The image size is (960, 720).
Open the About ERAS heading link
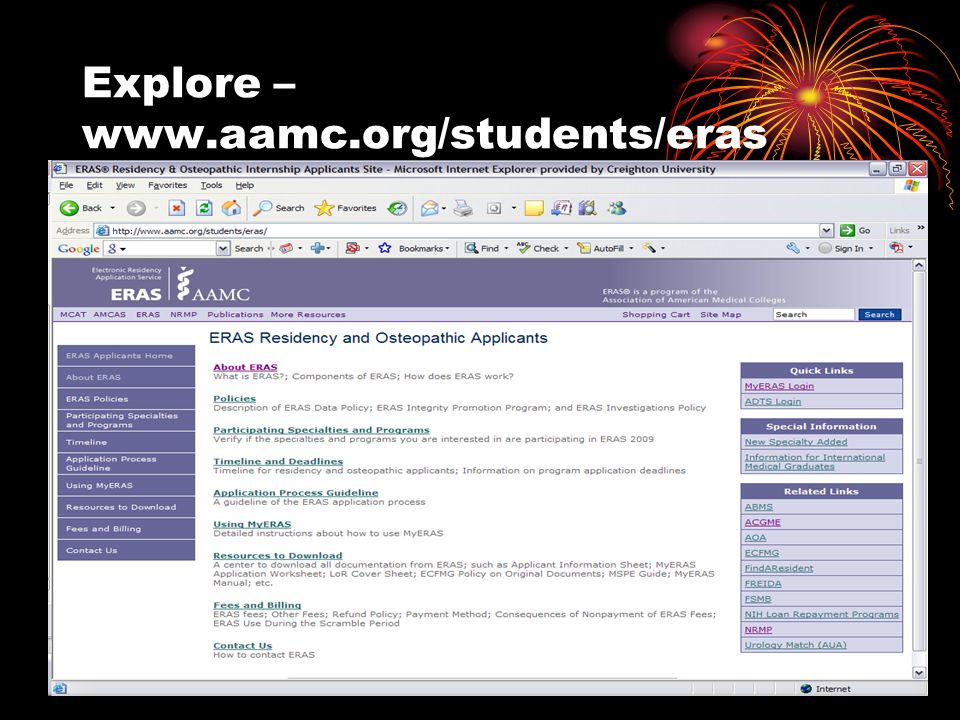(245, 367)
